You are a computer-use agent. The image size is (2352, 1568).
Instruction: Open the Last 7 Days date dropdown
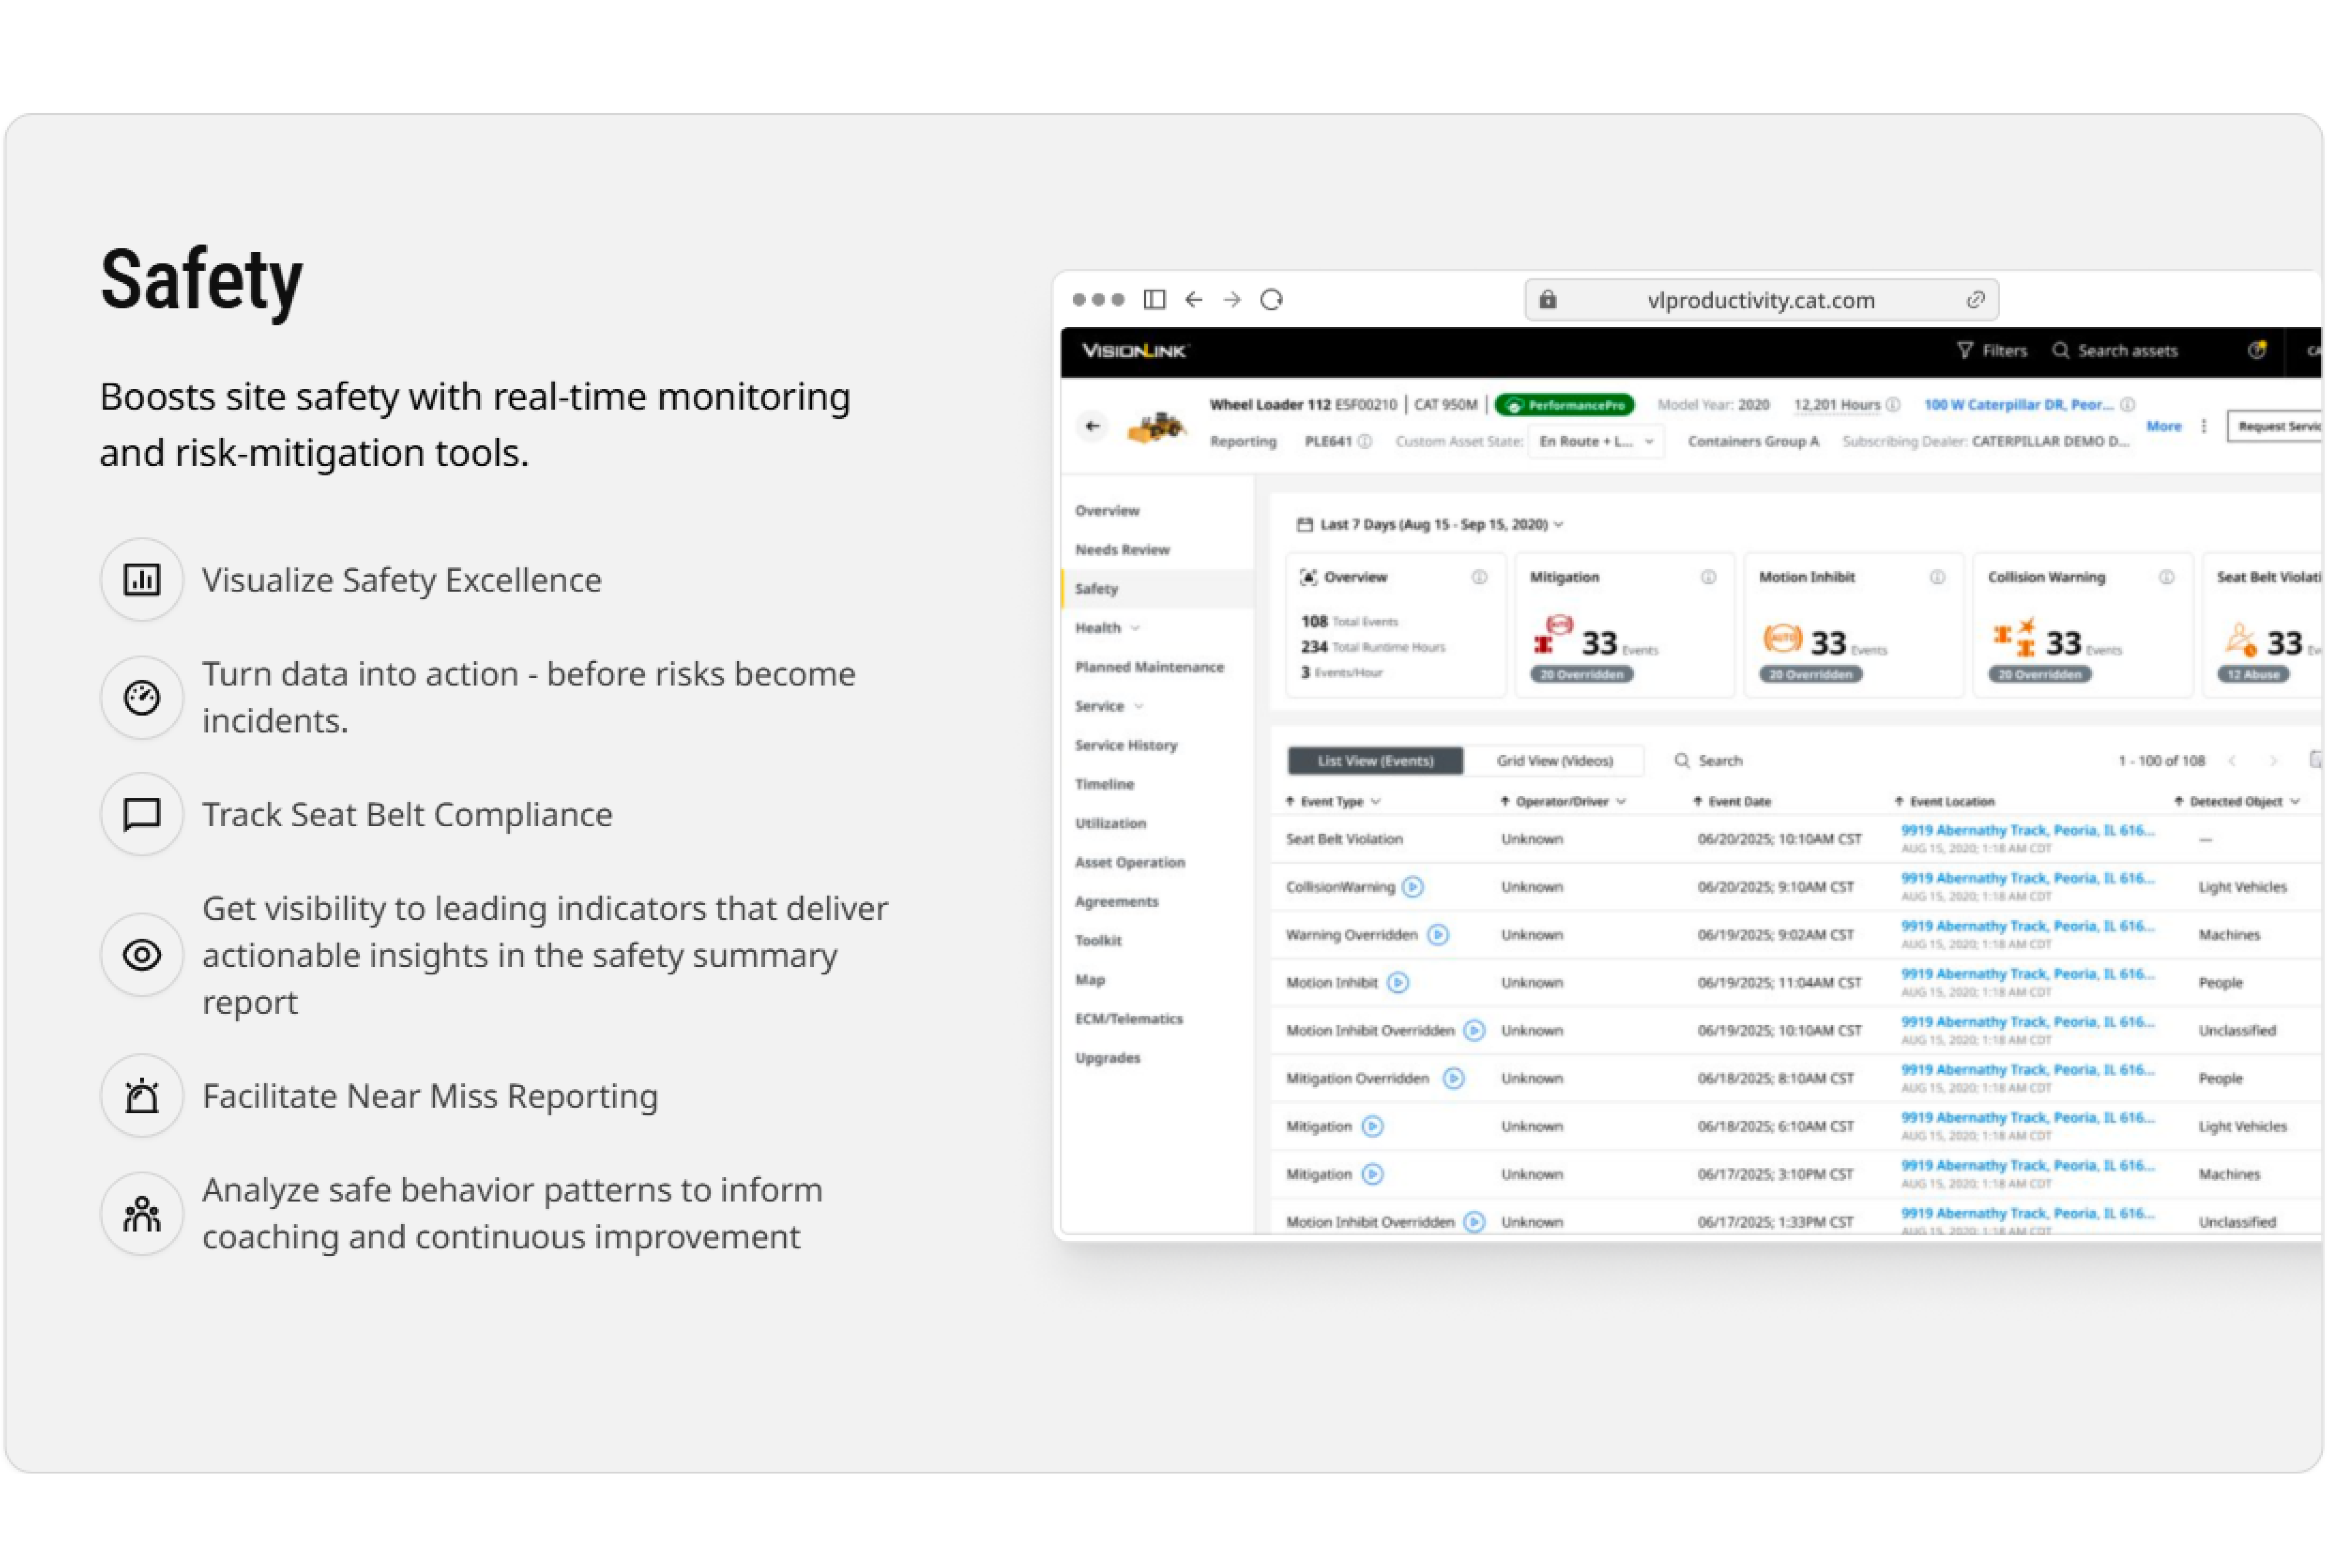(1431, 525)
